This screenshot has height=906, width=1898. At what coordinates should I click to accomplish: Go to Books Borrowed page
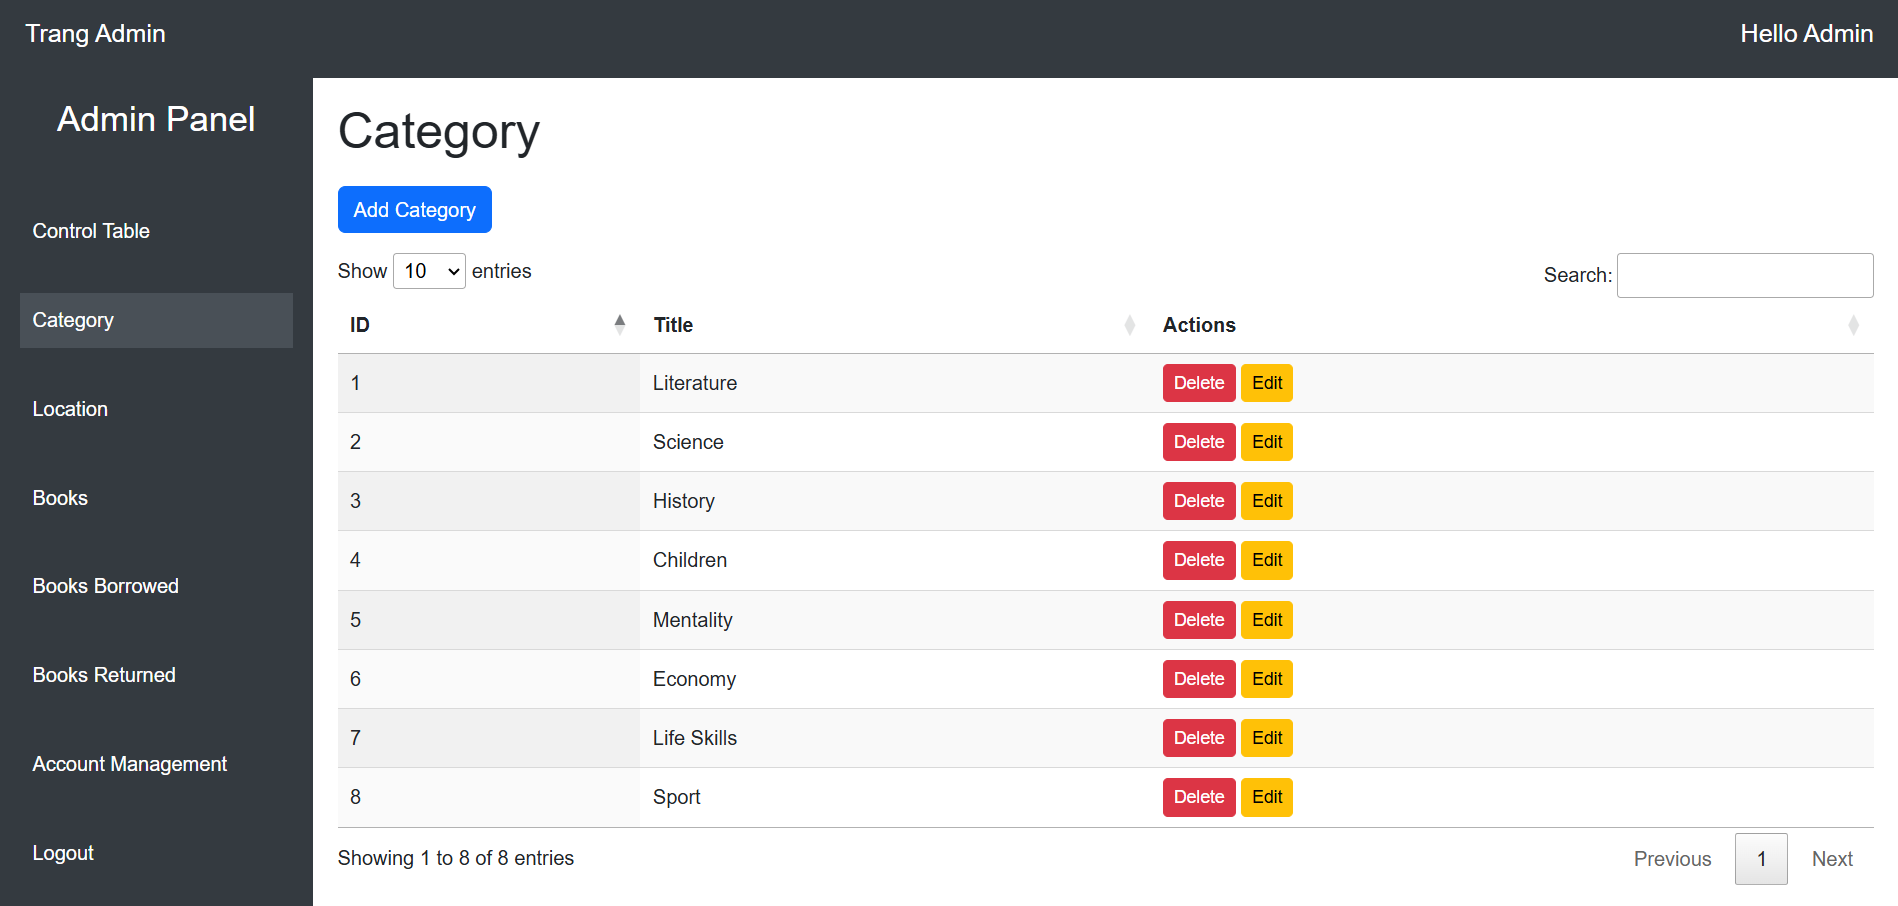pos(105,586)
